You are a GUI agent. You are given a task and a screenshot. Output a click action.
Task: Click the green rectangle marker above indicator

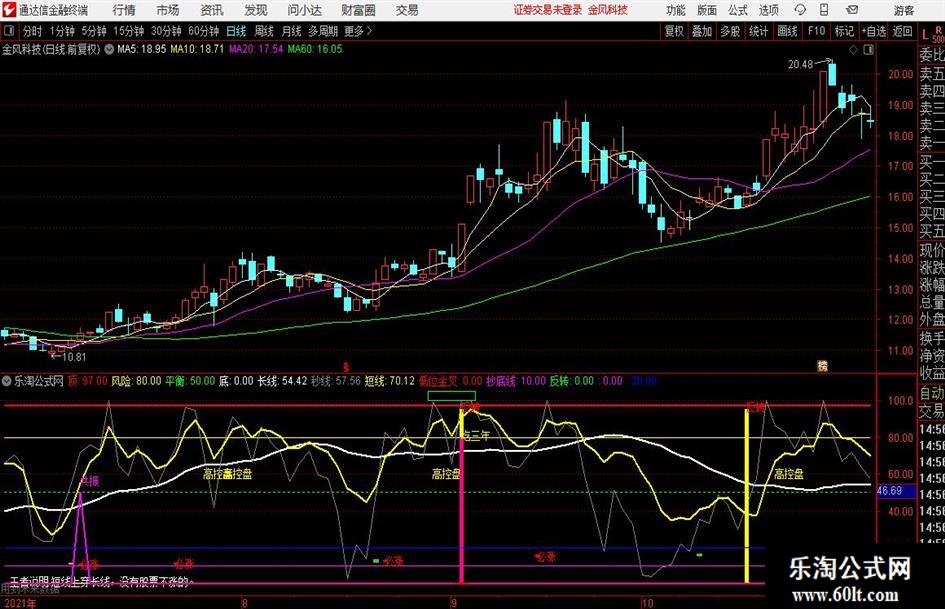[451, 396]
